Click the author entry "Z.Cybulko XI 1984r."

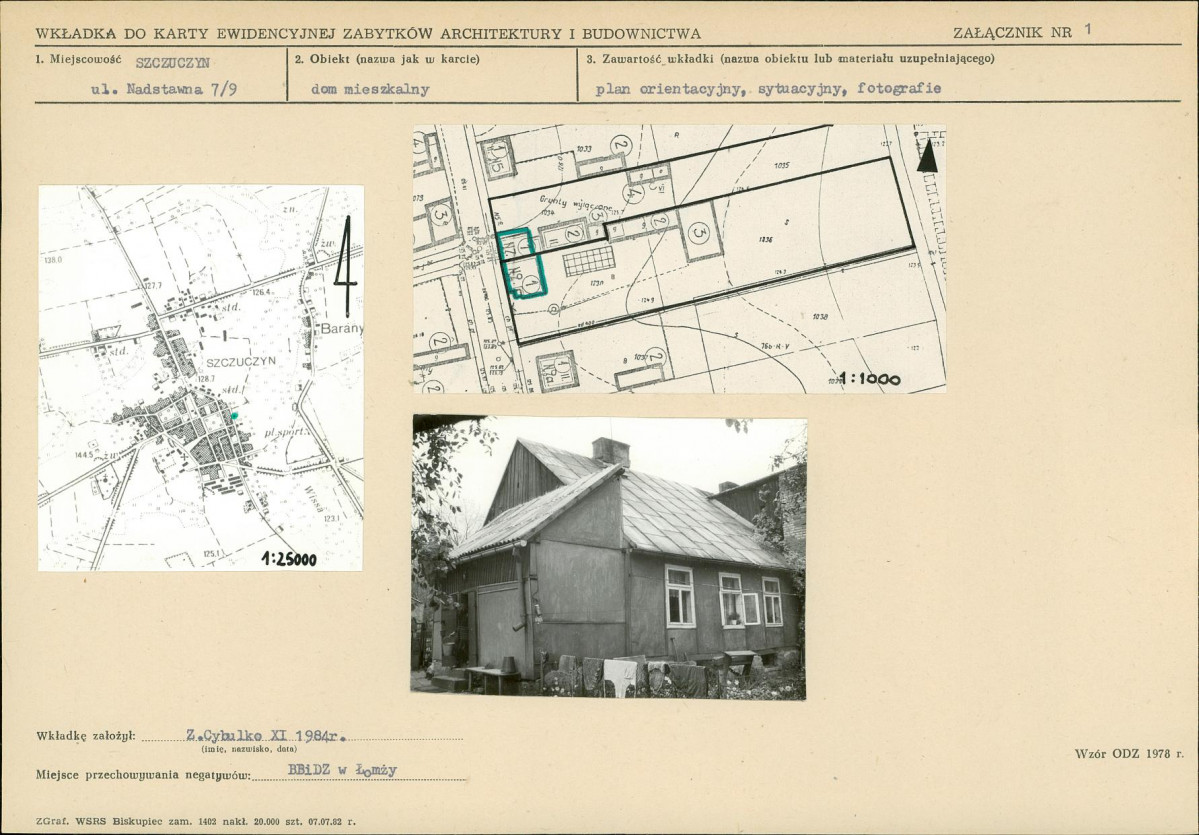[266, 736]
